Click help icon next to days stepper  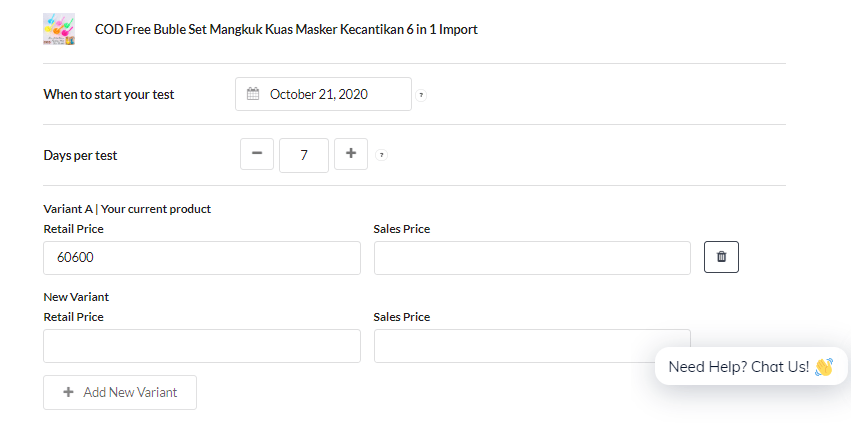pyautogui.click(x=382, y=155)
